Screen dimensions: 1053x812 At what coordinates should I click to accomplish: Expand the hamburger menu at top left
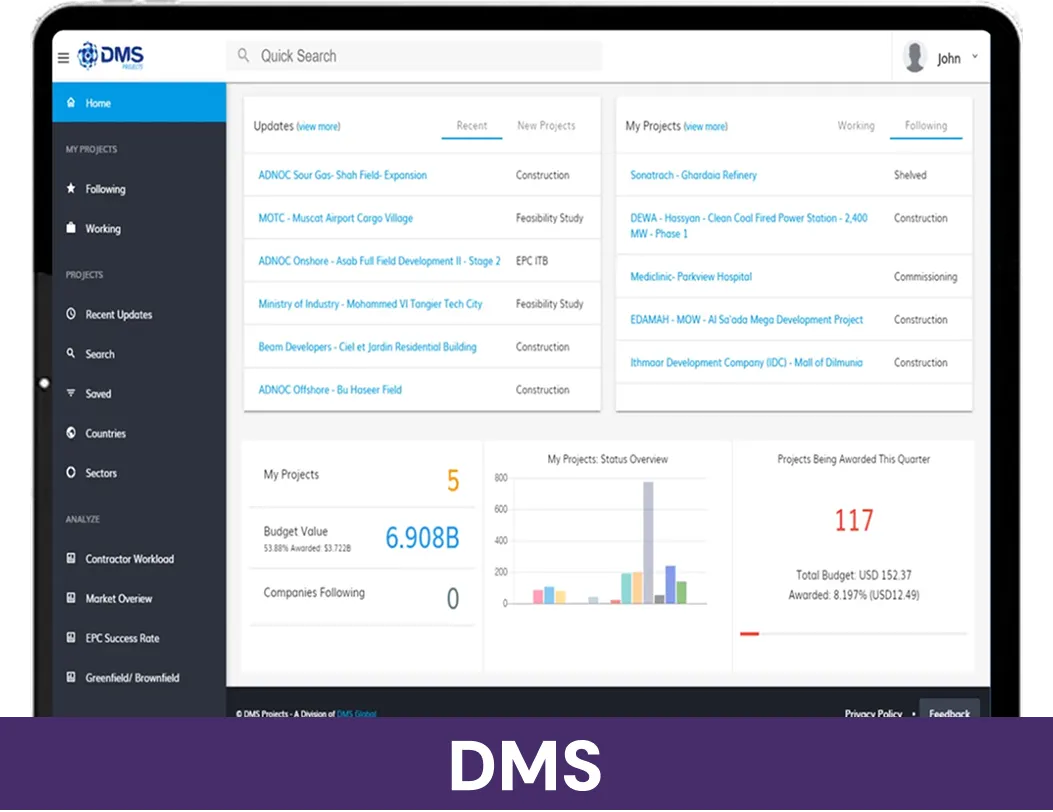[x=63, y=57]
